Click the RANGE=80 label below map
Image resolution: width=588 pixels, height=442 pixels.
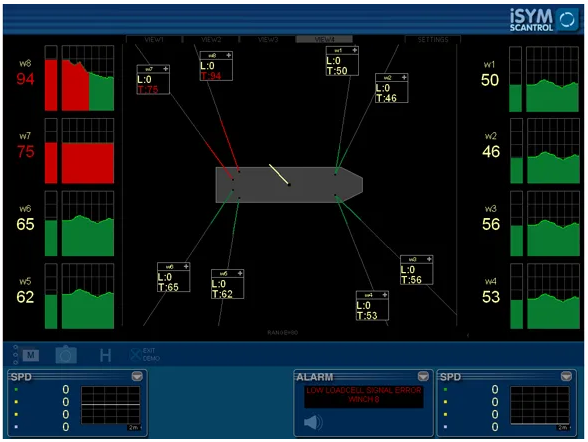pos(283,333)
